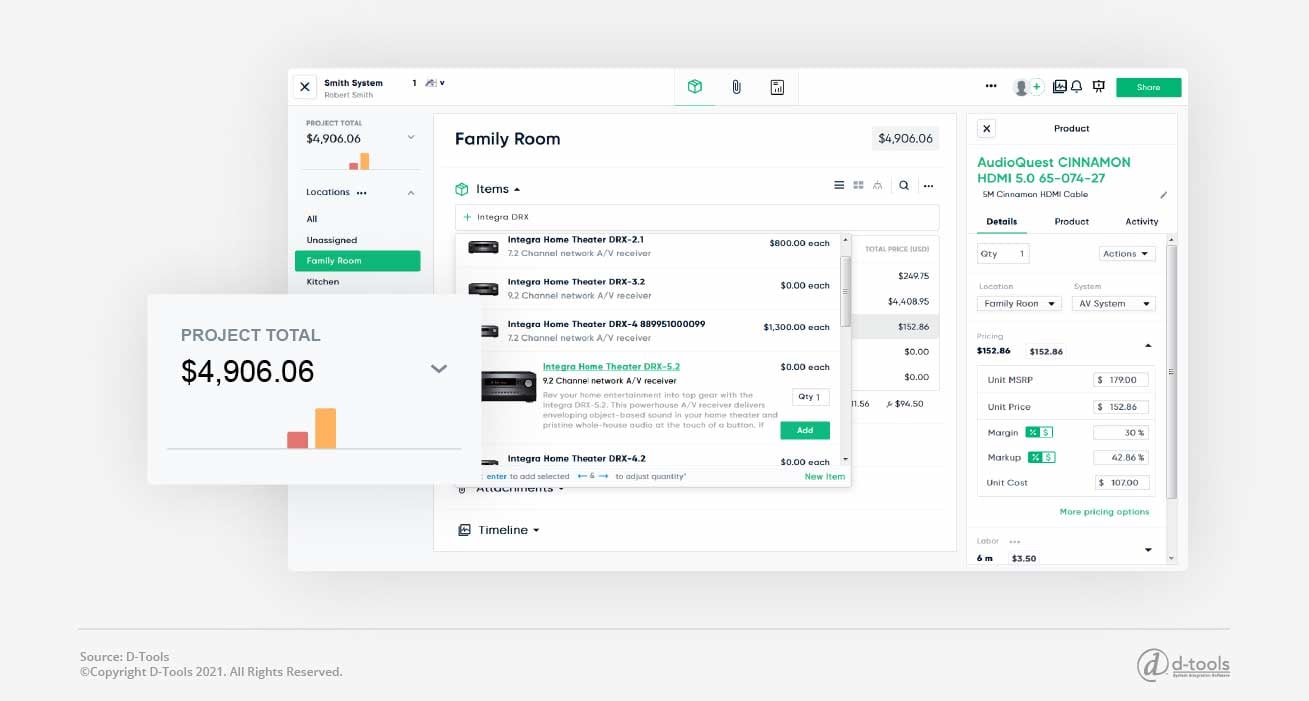Edit Unit Cost value field
The image size is (1309, 701).
pyautogui.click(x=1121, y=483)
